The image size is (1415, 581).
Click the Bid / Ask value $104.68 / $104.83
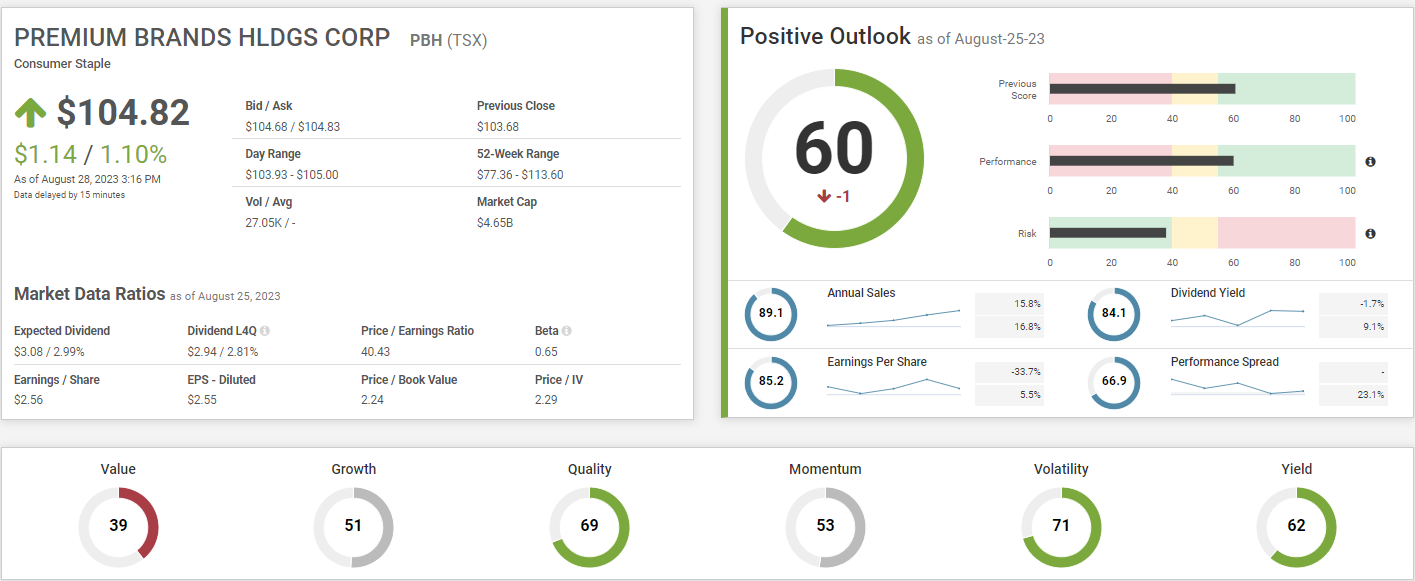tap(293, 127)
